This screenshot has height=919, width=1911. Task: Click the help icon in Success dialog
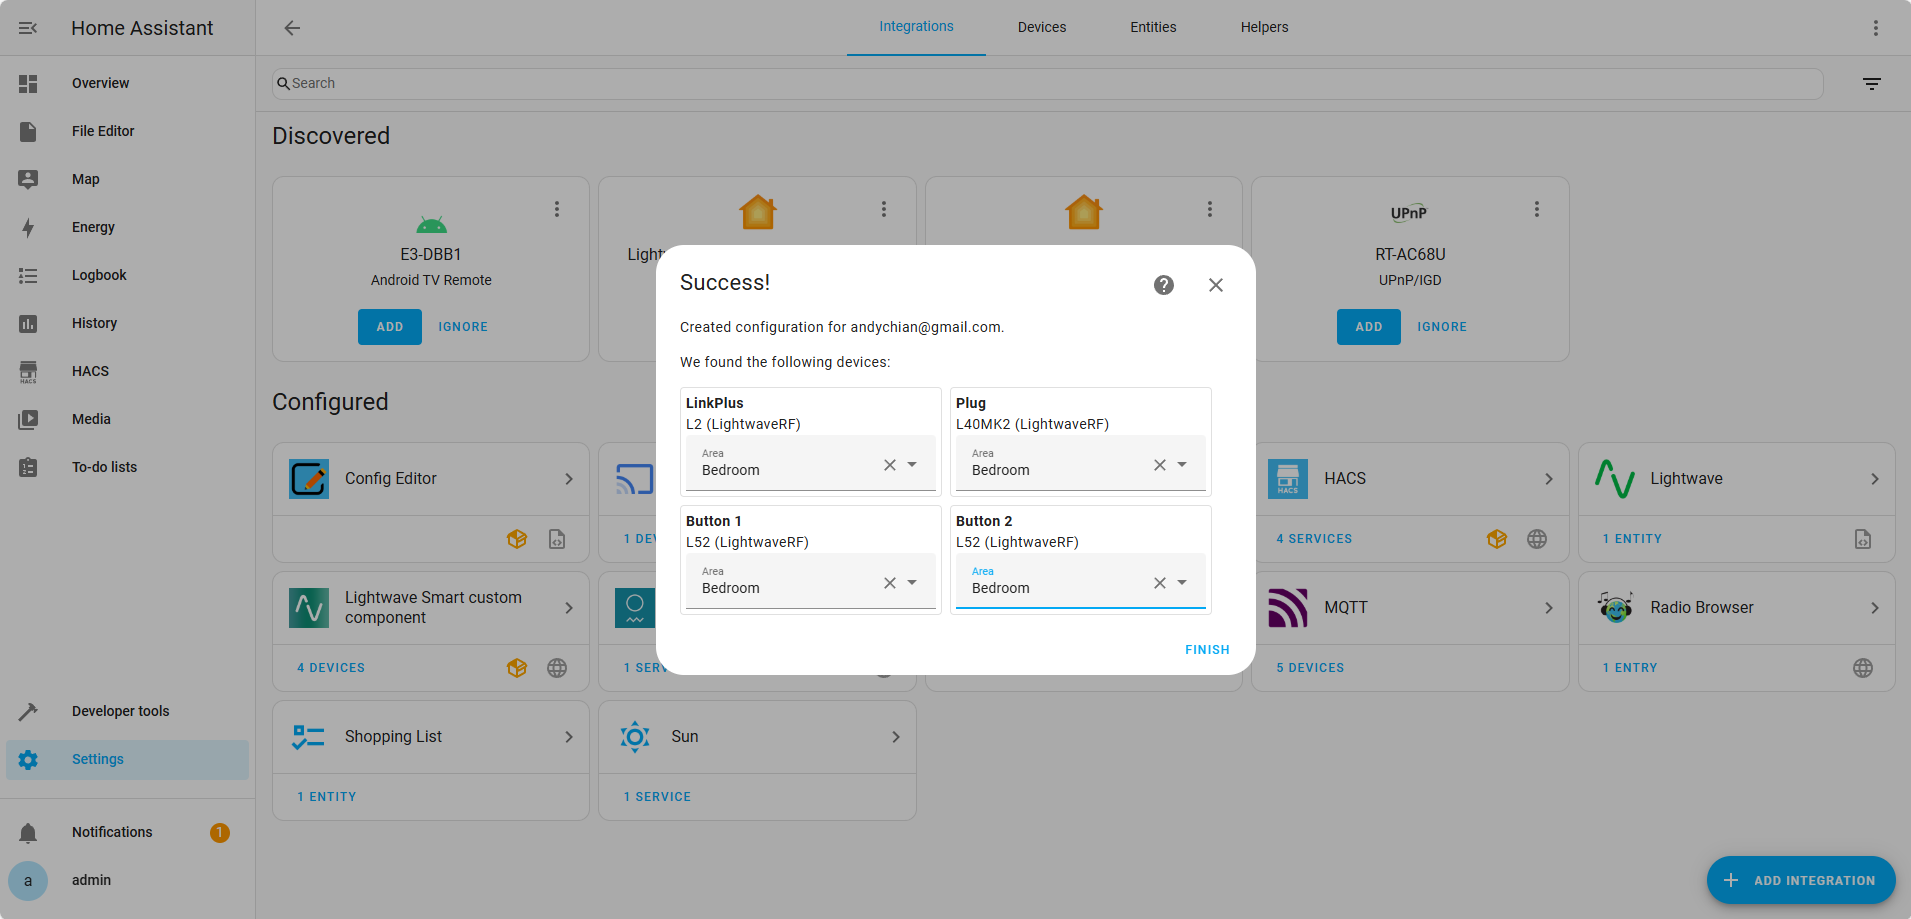coord(1163,285)
